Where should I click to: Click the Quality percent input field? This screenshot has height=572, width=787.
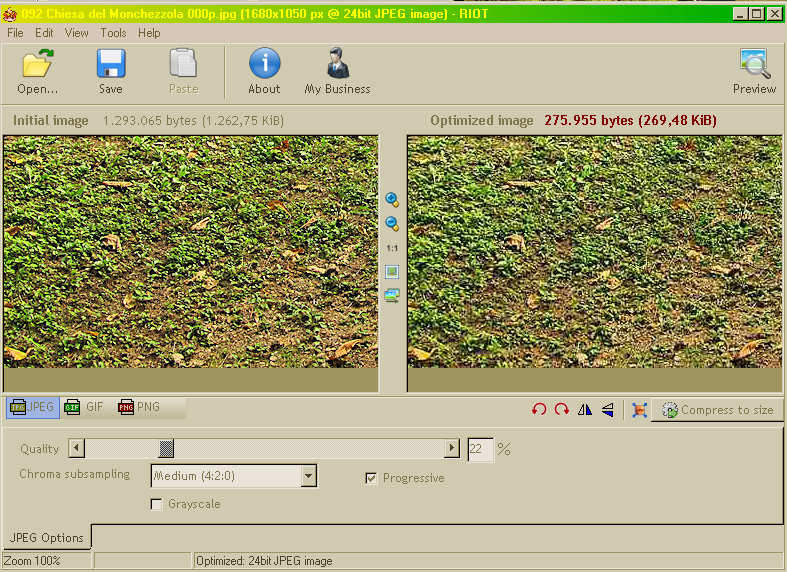coord(480,449)
